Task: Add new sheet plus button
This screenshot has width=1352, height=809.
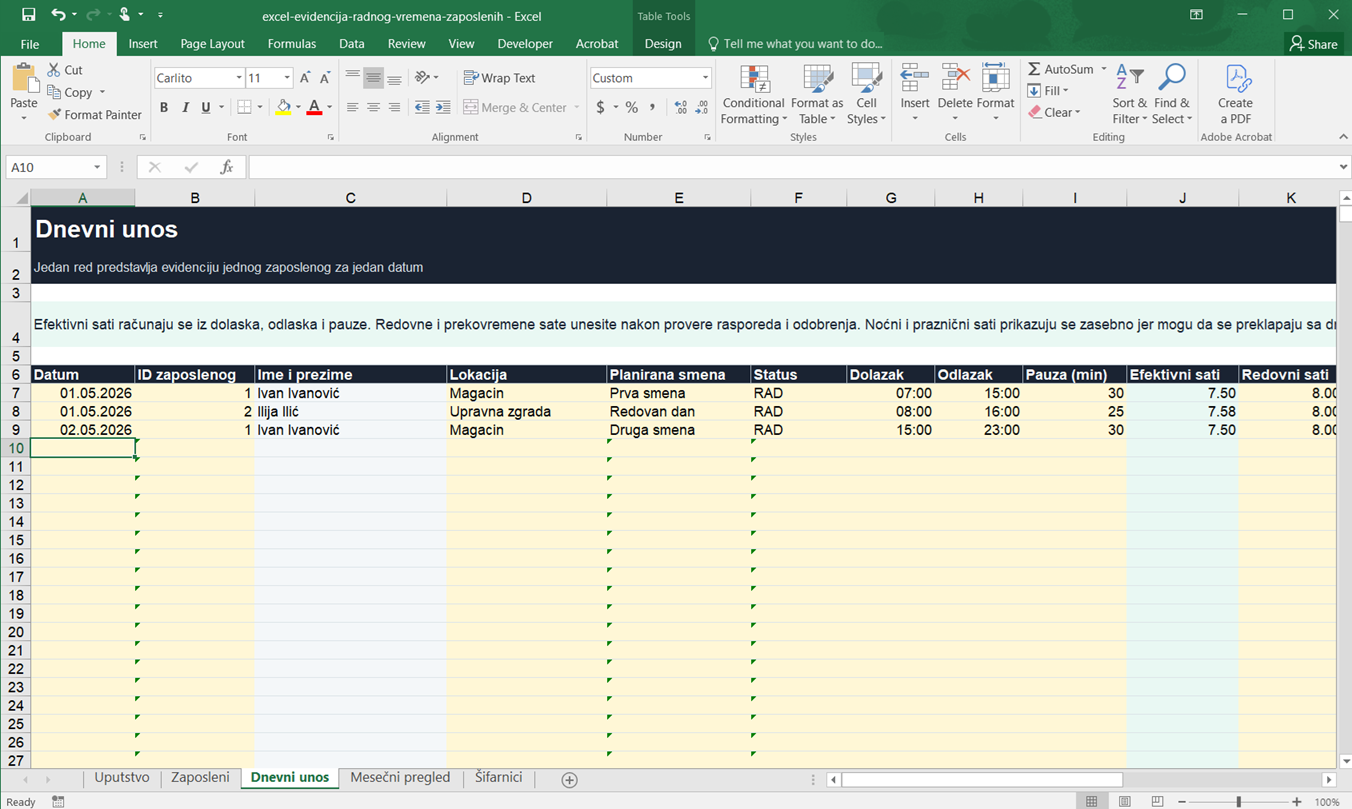Action: pyautogui.click(x=569, y=779)
